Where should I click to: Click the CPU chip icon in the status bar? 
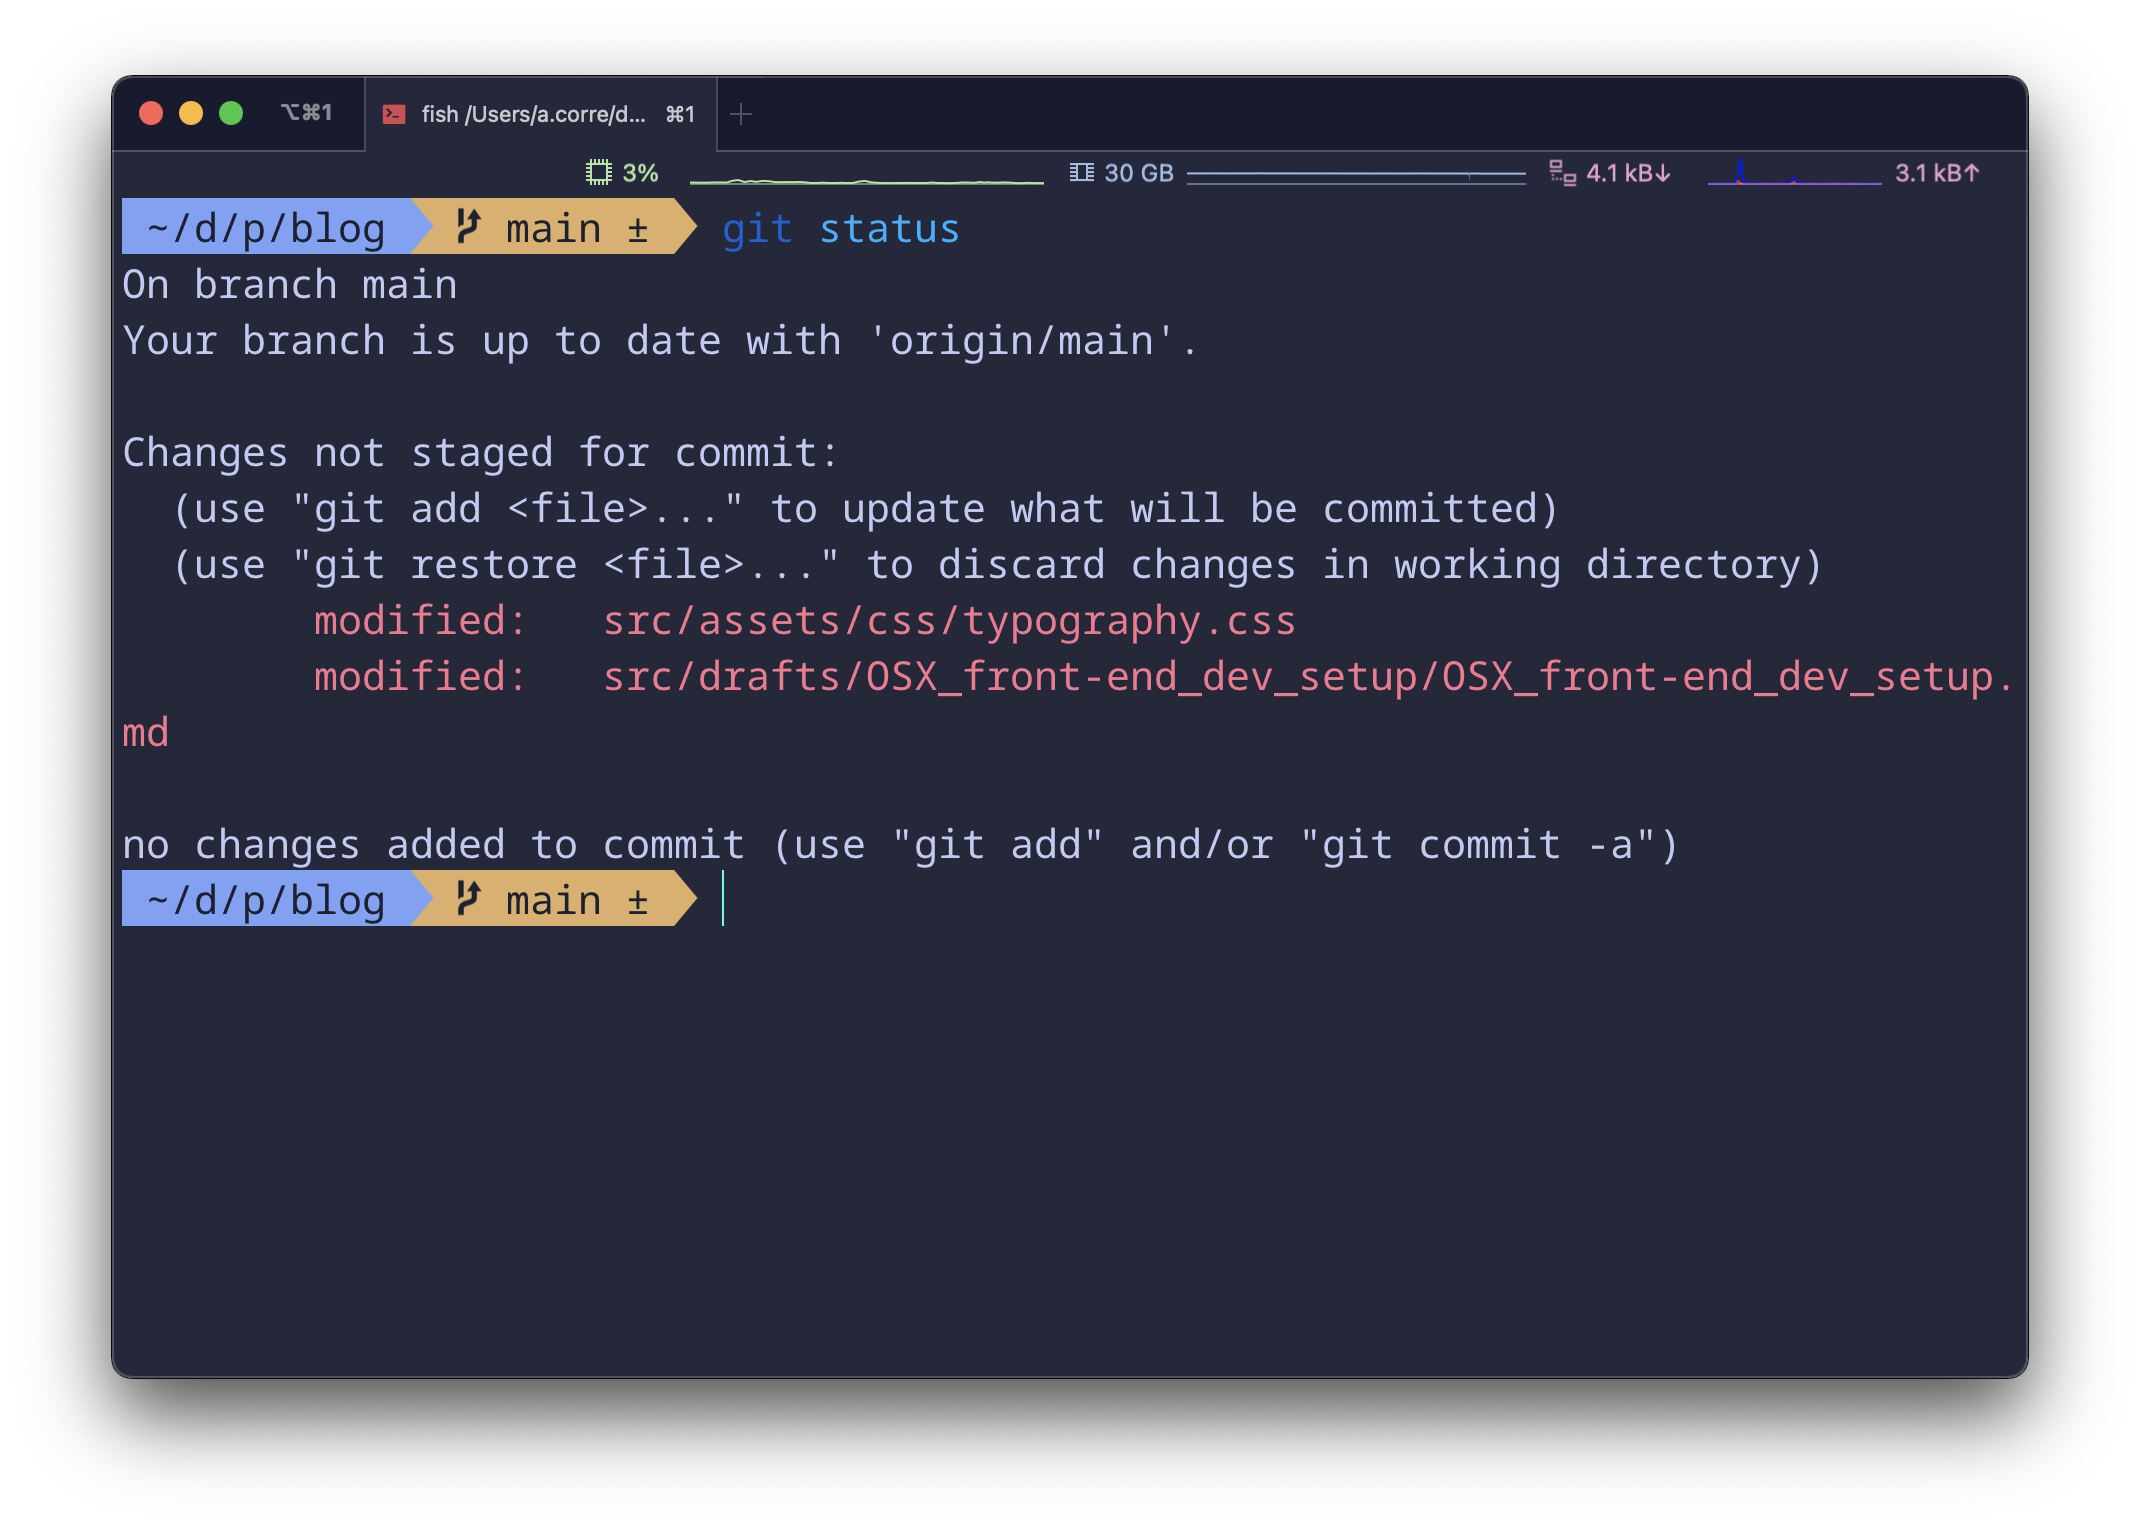coord(599,172)
